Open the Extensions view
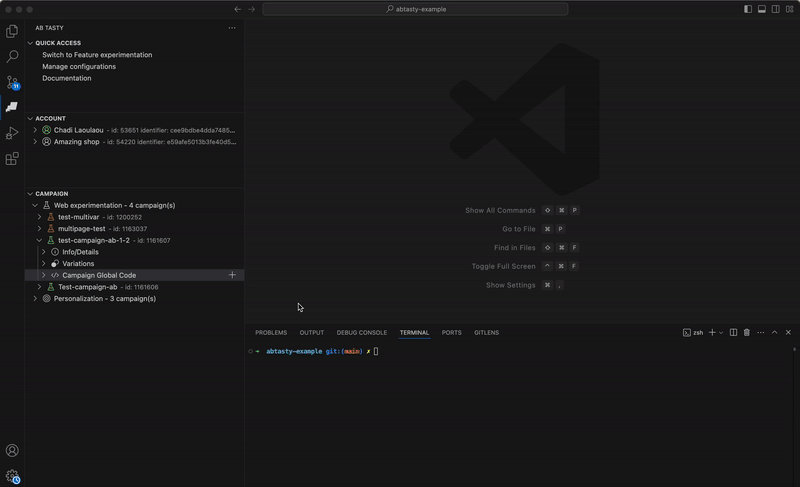The height and width of the screenshot is (487, 800). (x=12, y=159)
